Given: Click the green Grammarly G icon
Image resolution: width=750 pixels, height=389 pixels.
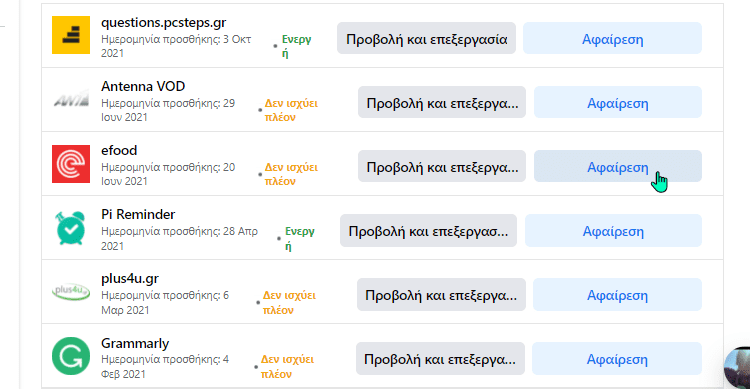Looking at the screenshot, I should click(71, 356).
